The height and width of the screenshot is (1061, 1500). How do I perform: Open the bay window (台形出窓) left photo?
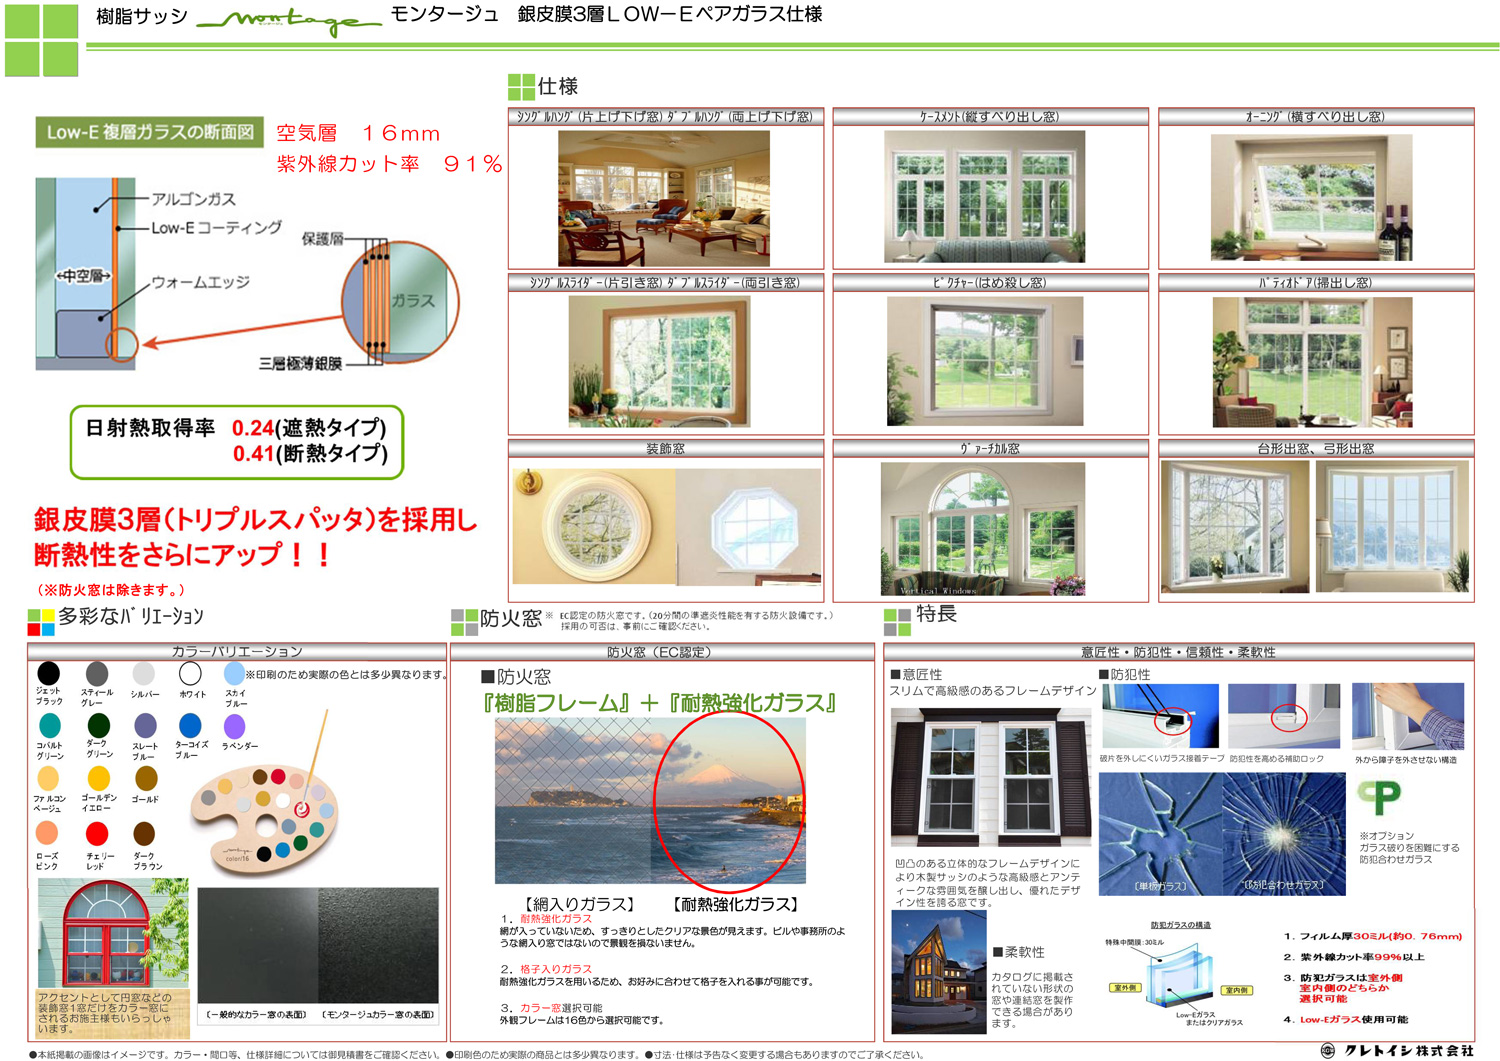click(x=1235, y=527)
